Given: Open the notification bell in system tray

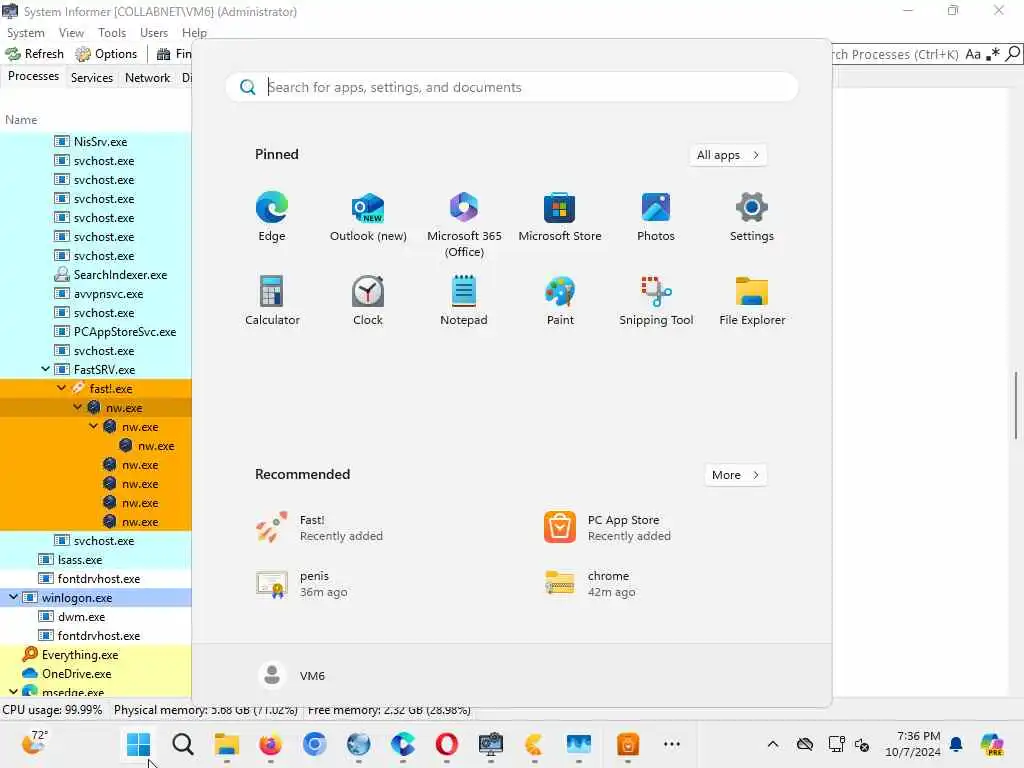Looking at the screenshot, I should [956, 744].
